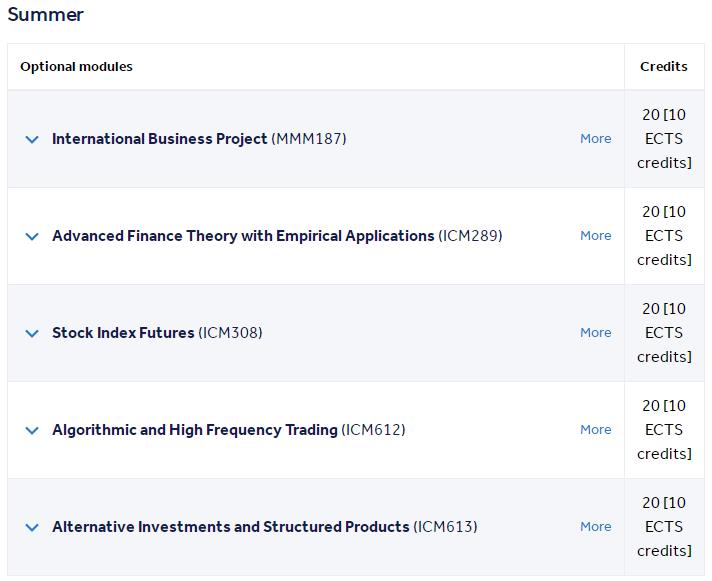712x581 pixels.
Task: Expand the Advanced Finance Theory chevron
Action: 32,236
